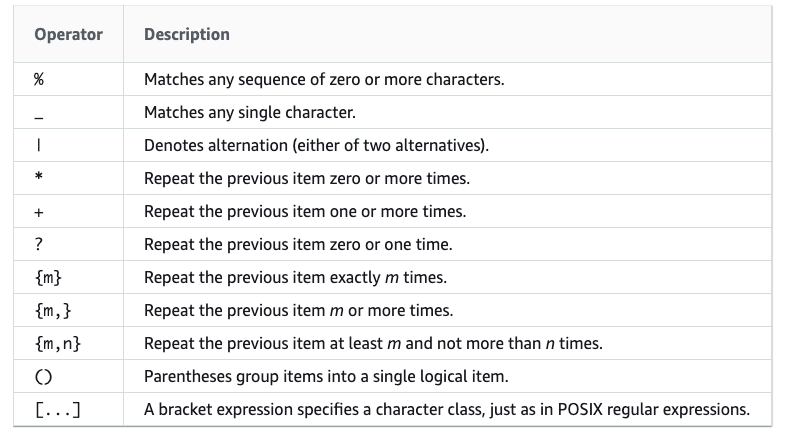Viewport: 793px width, 442px height.
Task: Click the bracket expression [...] operator
Action: (x=58, y=410)
